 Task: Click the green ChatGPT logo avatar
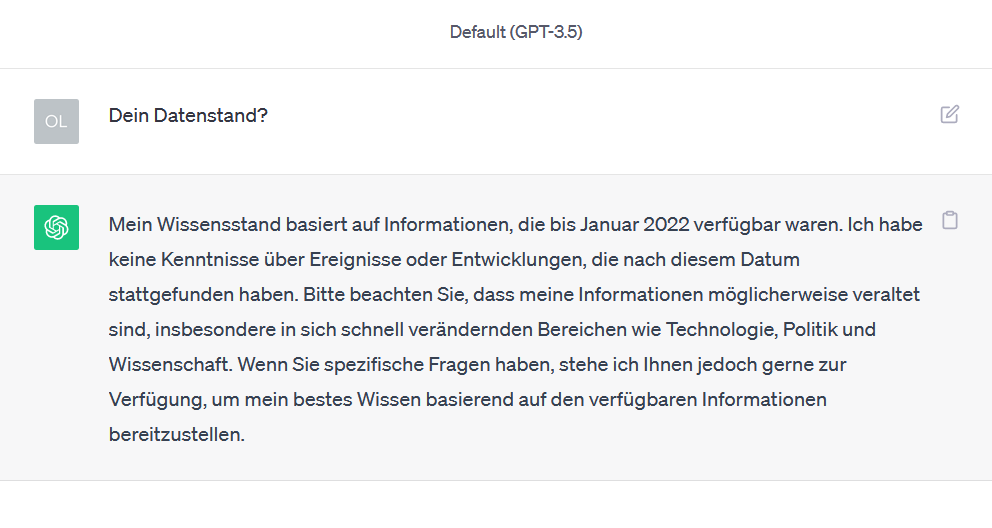point(56,227)
